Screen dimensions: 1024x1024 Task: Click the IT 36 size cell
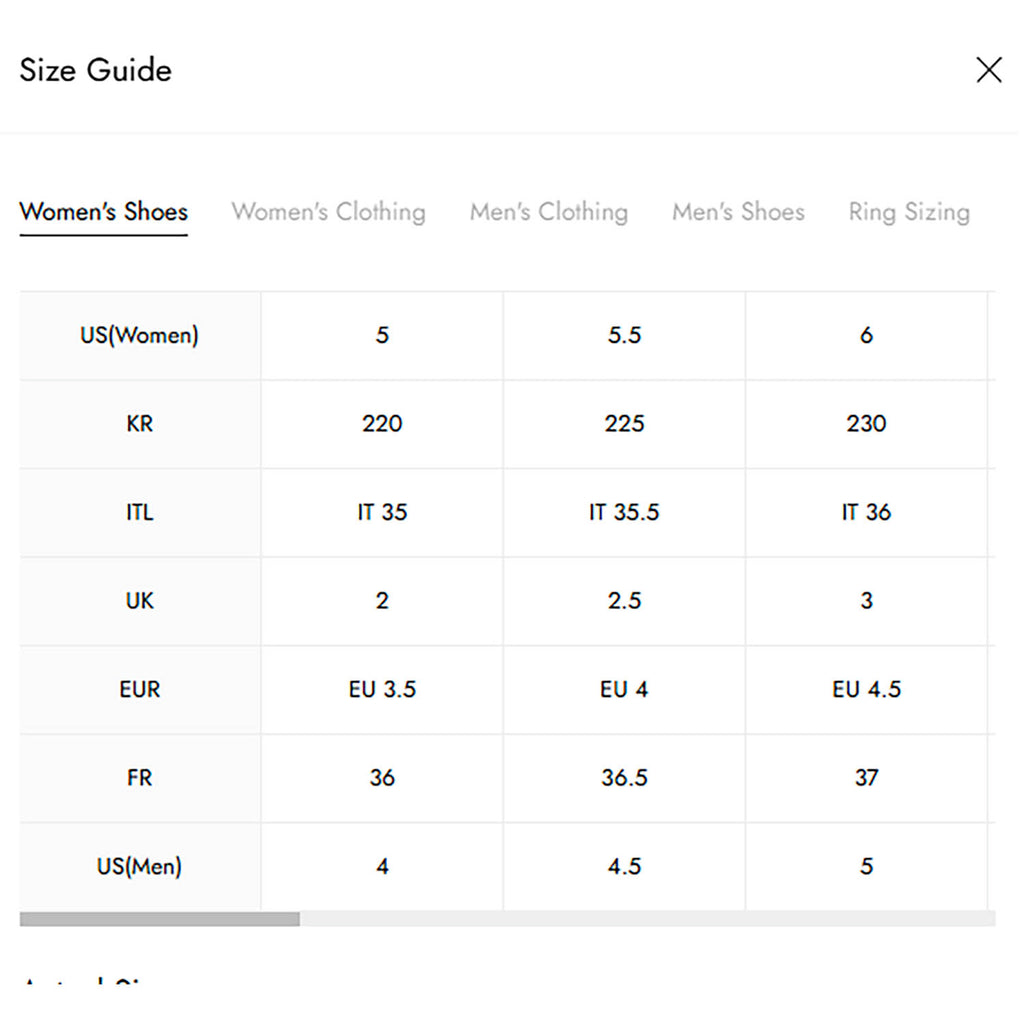point(866,512)
